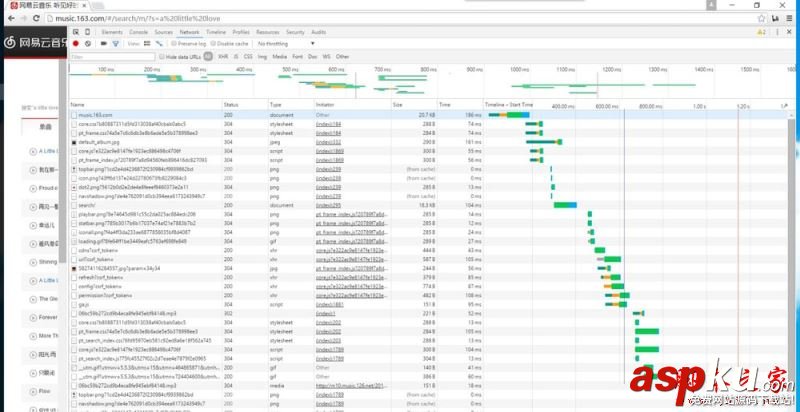Switch to large request rows view icon
Screen dimensions: 800x412
pyautogui.click(x=147, y=44)
